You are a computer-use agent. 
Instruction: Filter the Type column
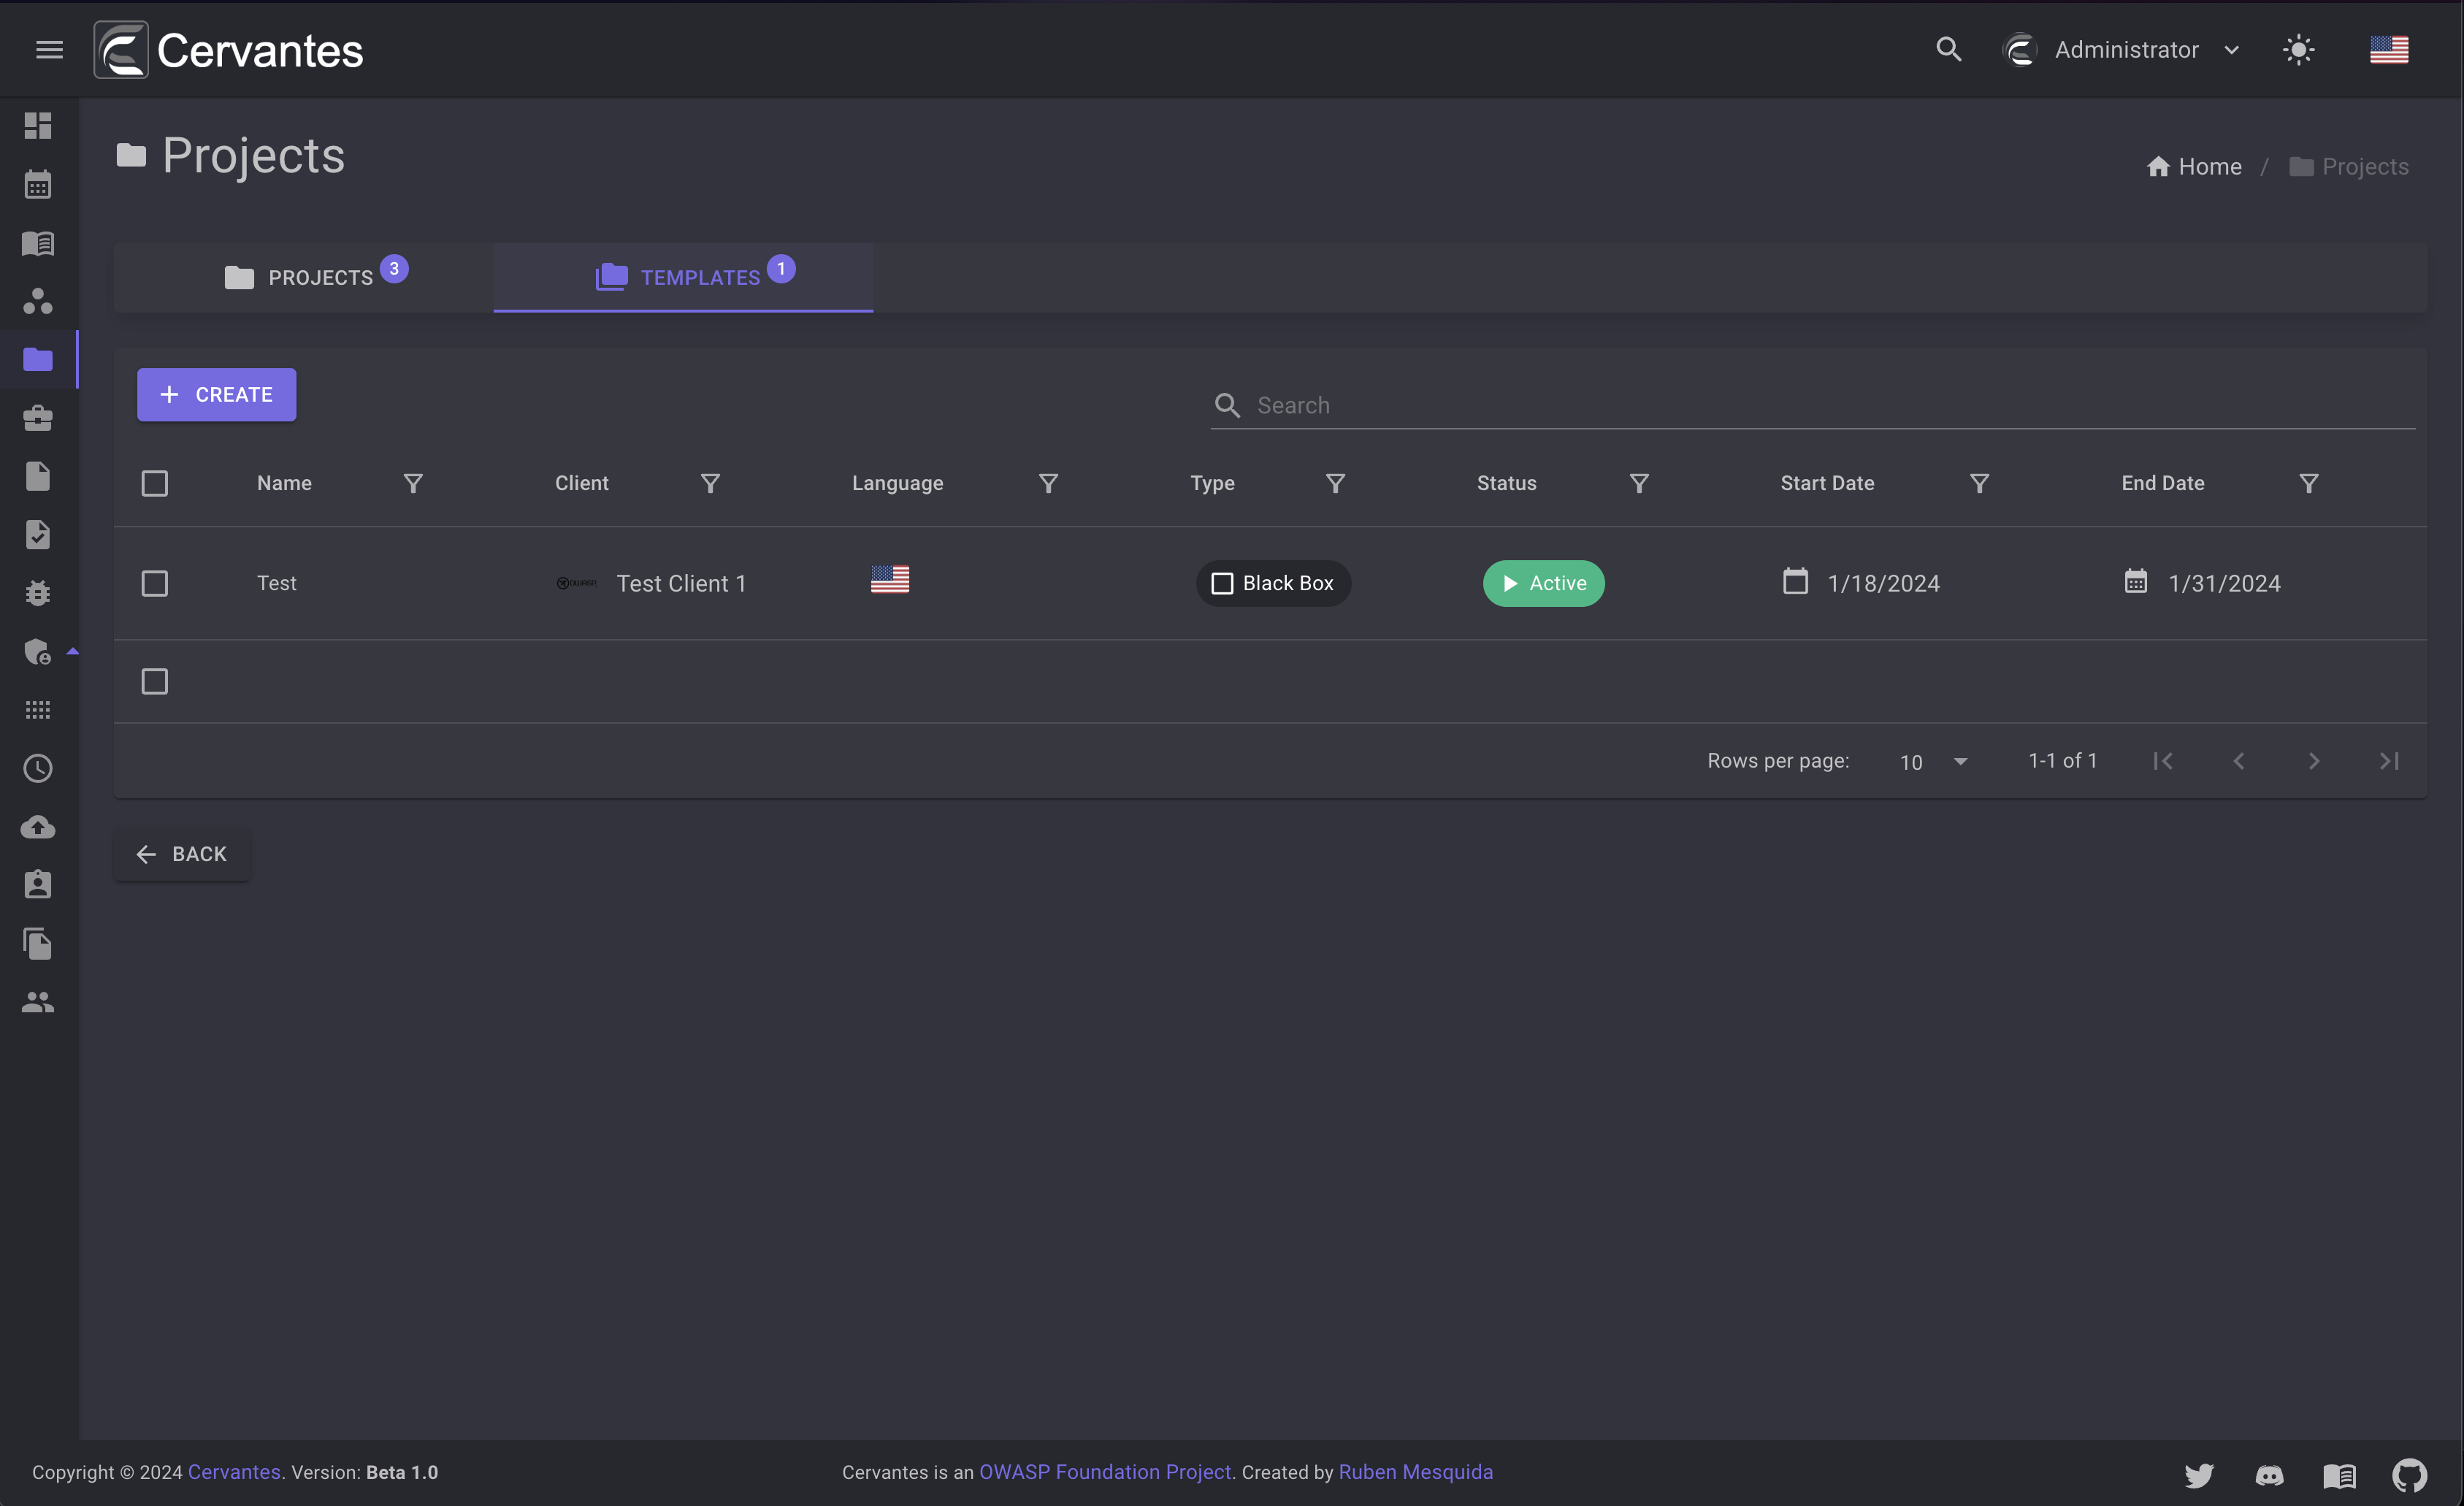click(1335, 484)
